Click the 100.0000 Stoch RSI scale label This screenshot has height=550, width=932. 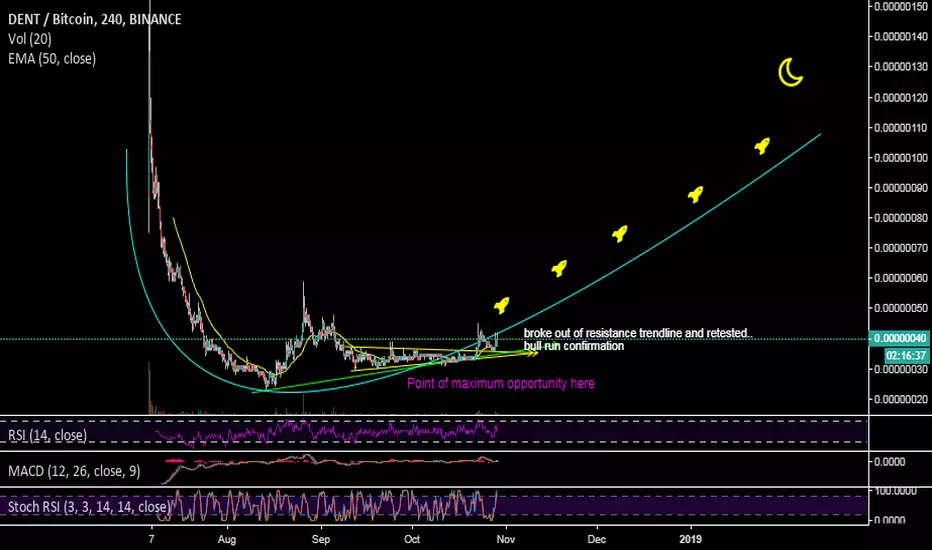[896, 491]
